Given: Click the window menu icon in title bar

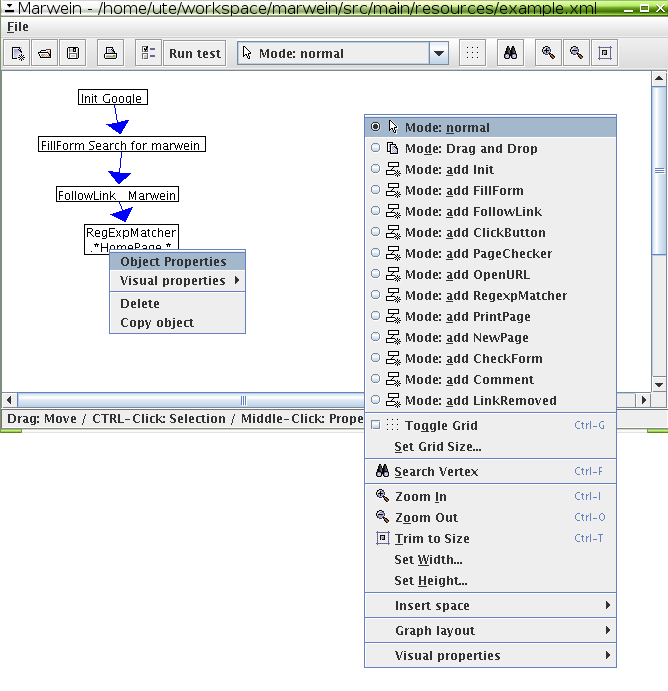Looking at the screenshot, I should [x=10, y=7].
